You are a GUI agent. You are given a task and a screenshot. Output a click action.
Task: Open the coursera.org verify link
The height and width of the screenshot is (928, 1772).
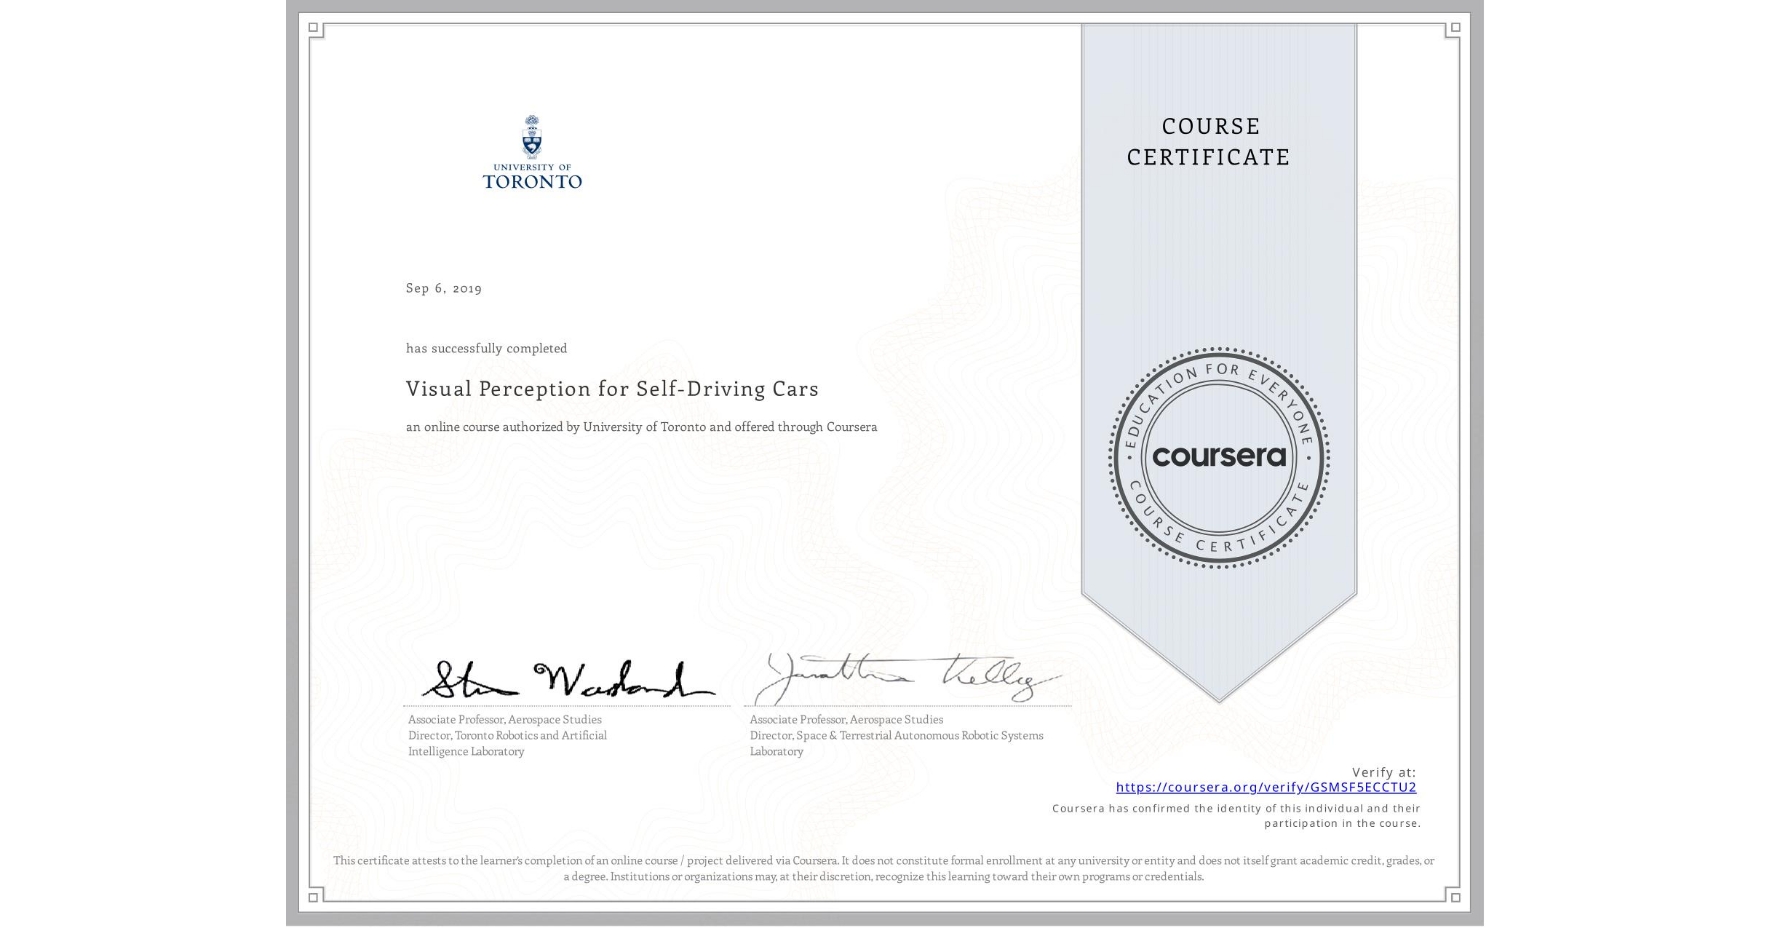[1266, 787]
